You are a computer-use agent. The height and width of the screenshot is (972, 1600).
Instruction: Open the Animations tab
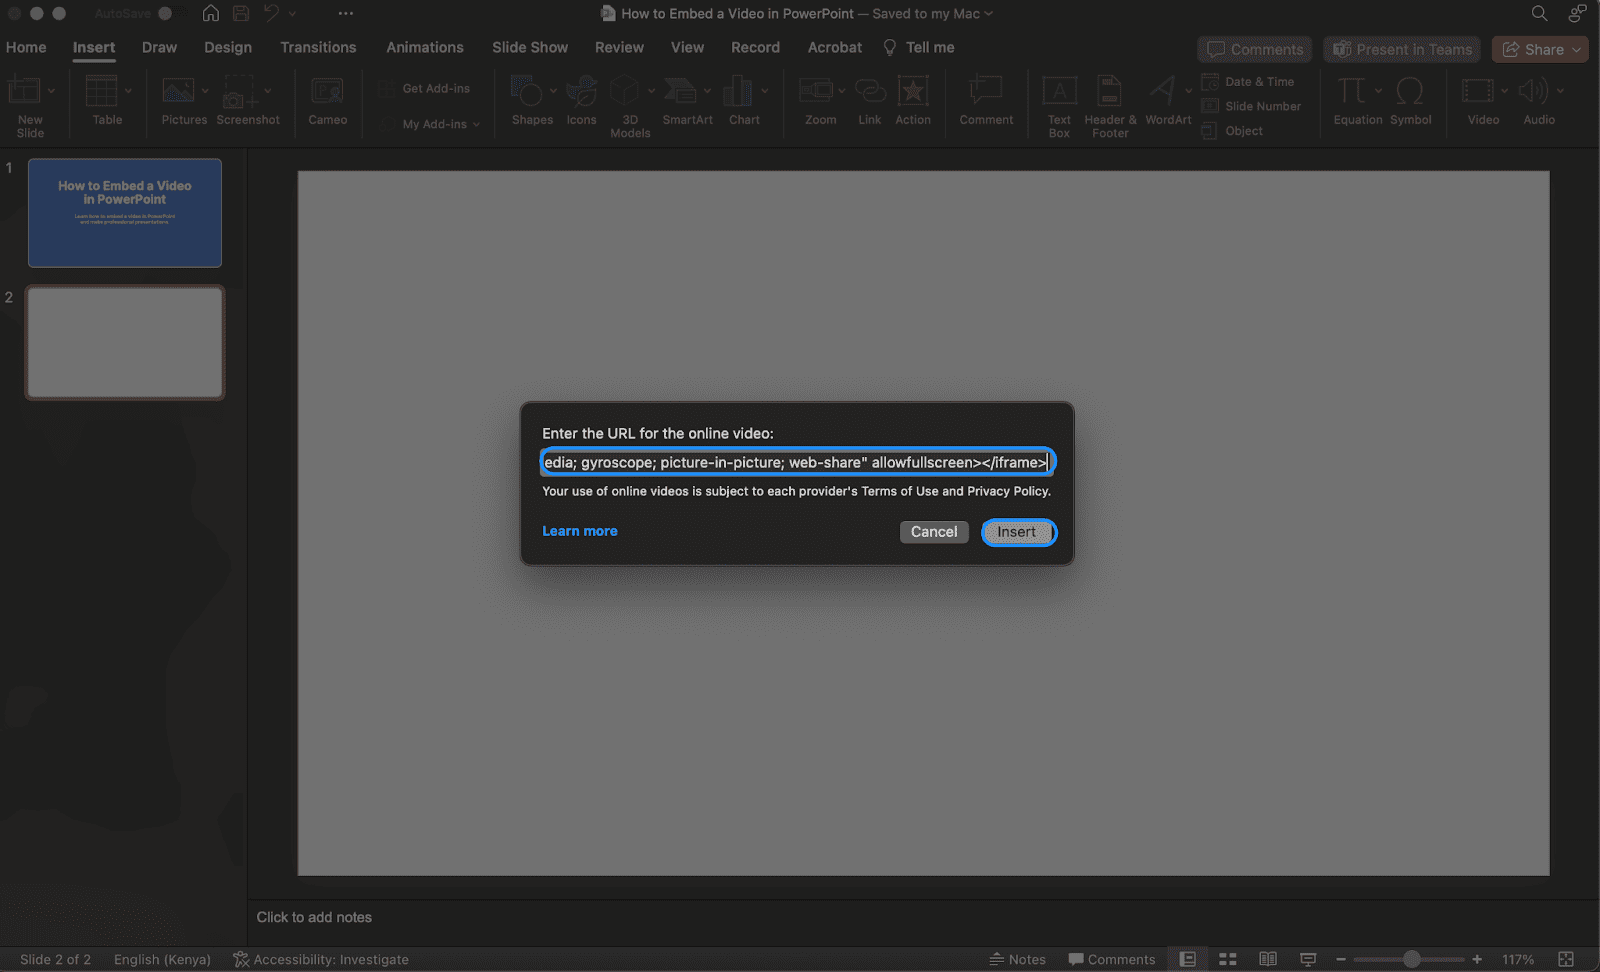[425, 47]
